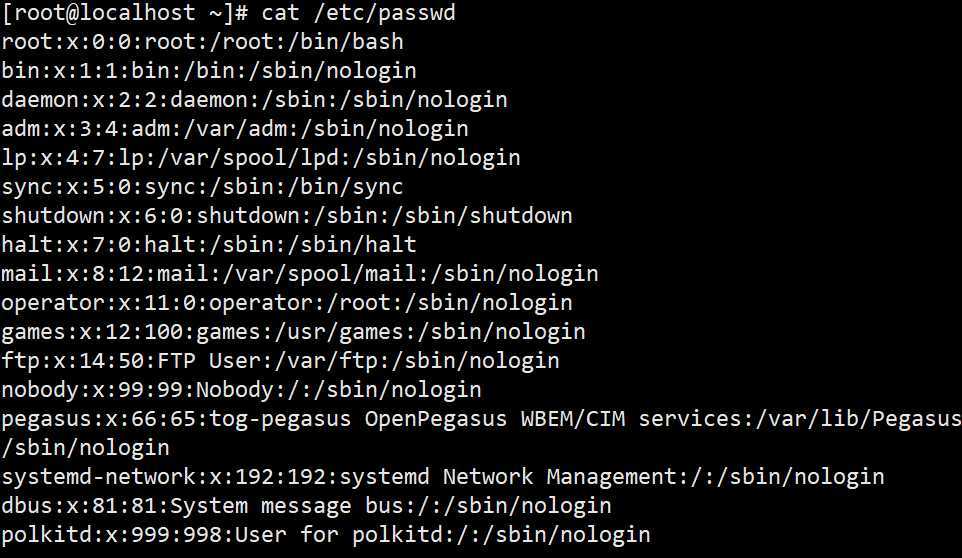Click the mail spool account line
The image size is (962, 558).
[x=300, y=274]
